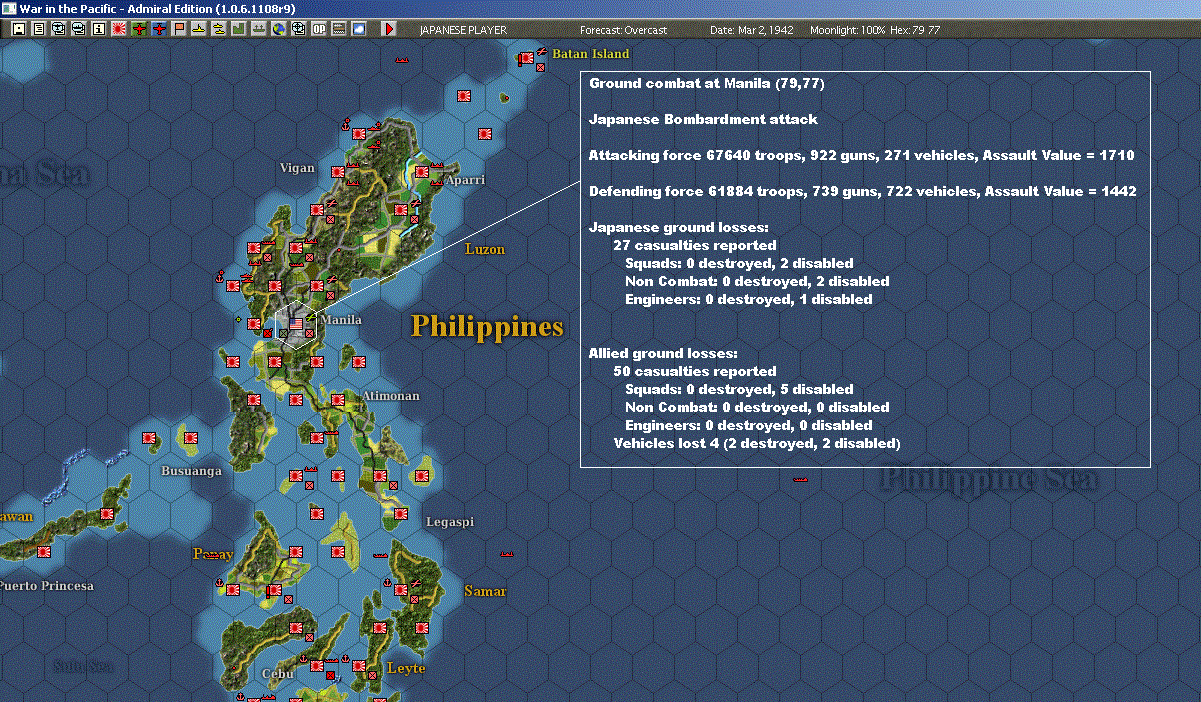Click '50 casualties reported' line
The height and width of the screenshot is (702, 1201).
[695, 371]
